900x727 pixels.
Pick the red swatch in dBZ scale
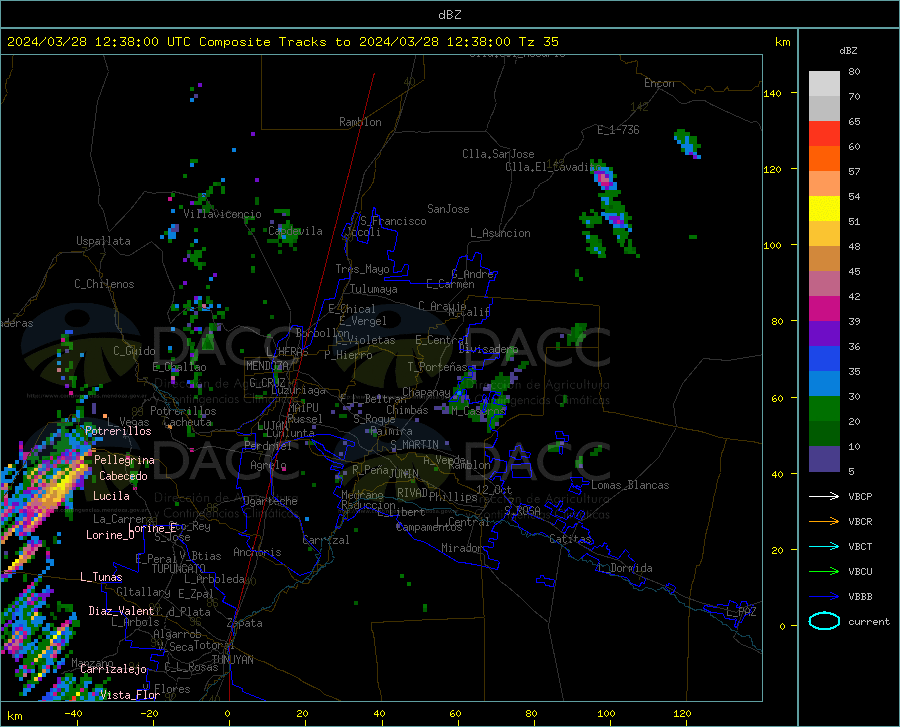pos(824,134)
